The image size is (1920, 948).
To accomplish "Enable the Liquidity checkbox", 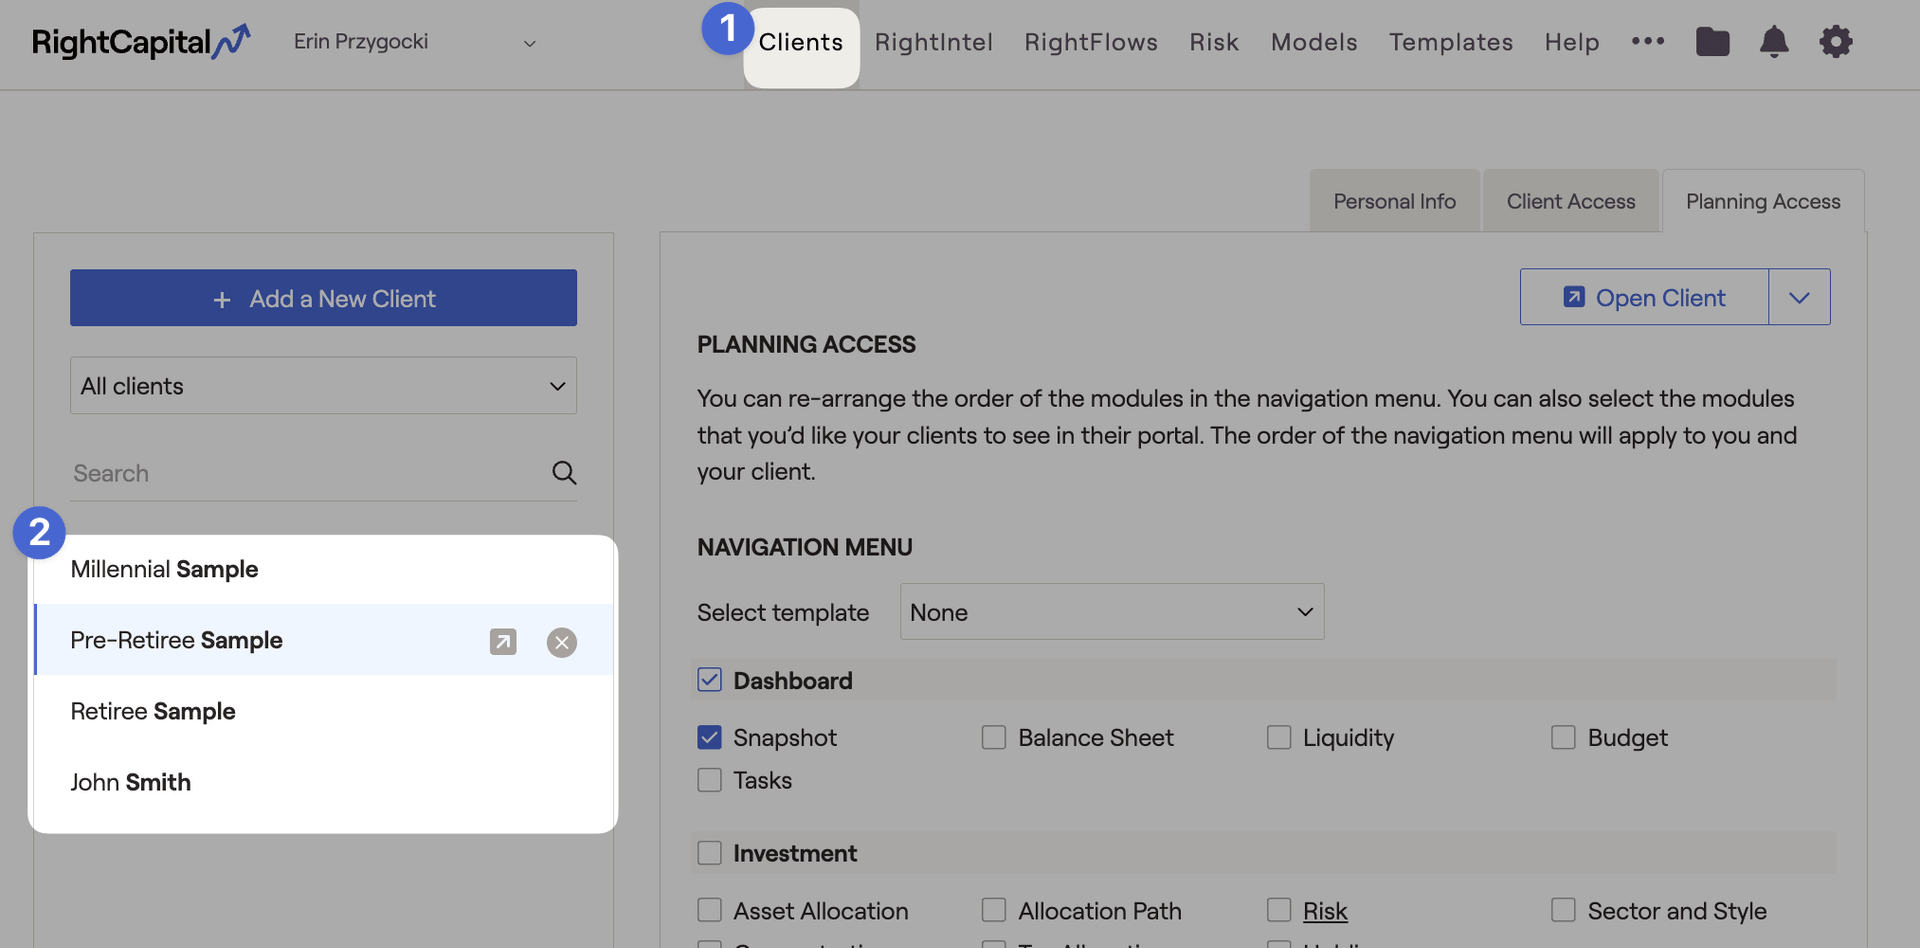I will click(x=1278, y=737).
